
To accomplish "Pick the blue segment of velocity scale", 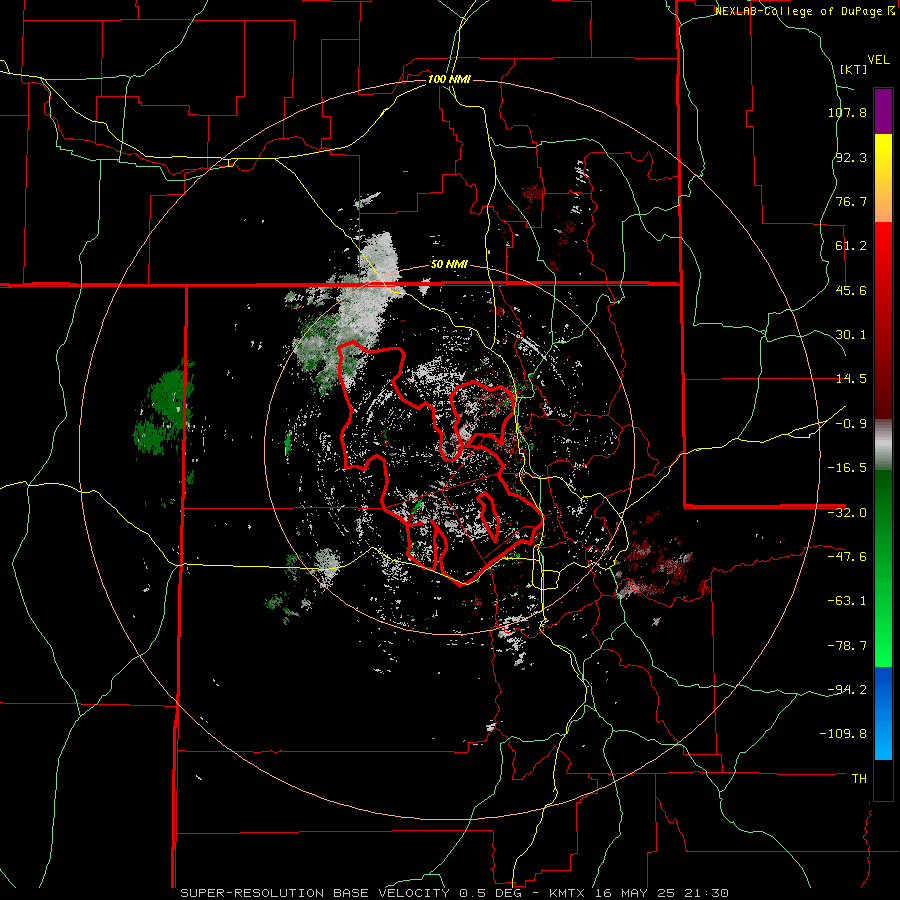I will (883, 713).
